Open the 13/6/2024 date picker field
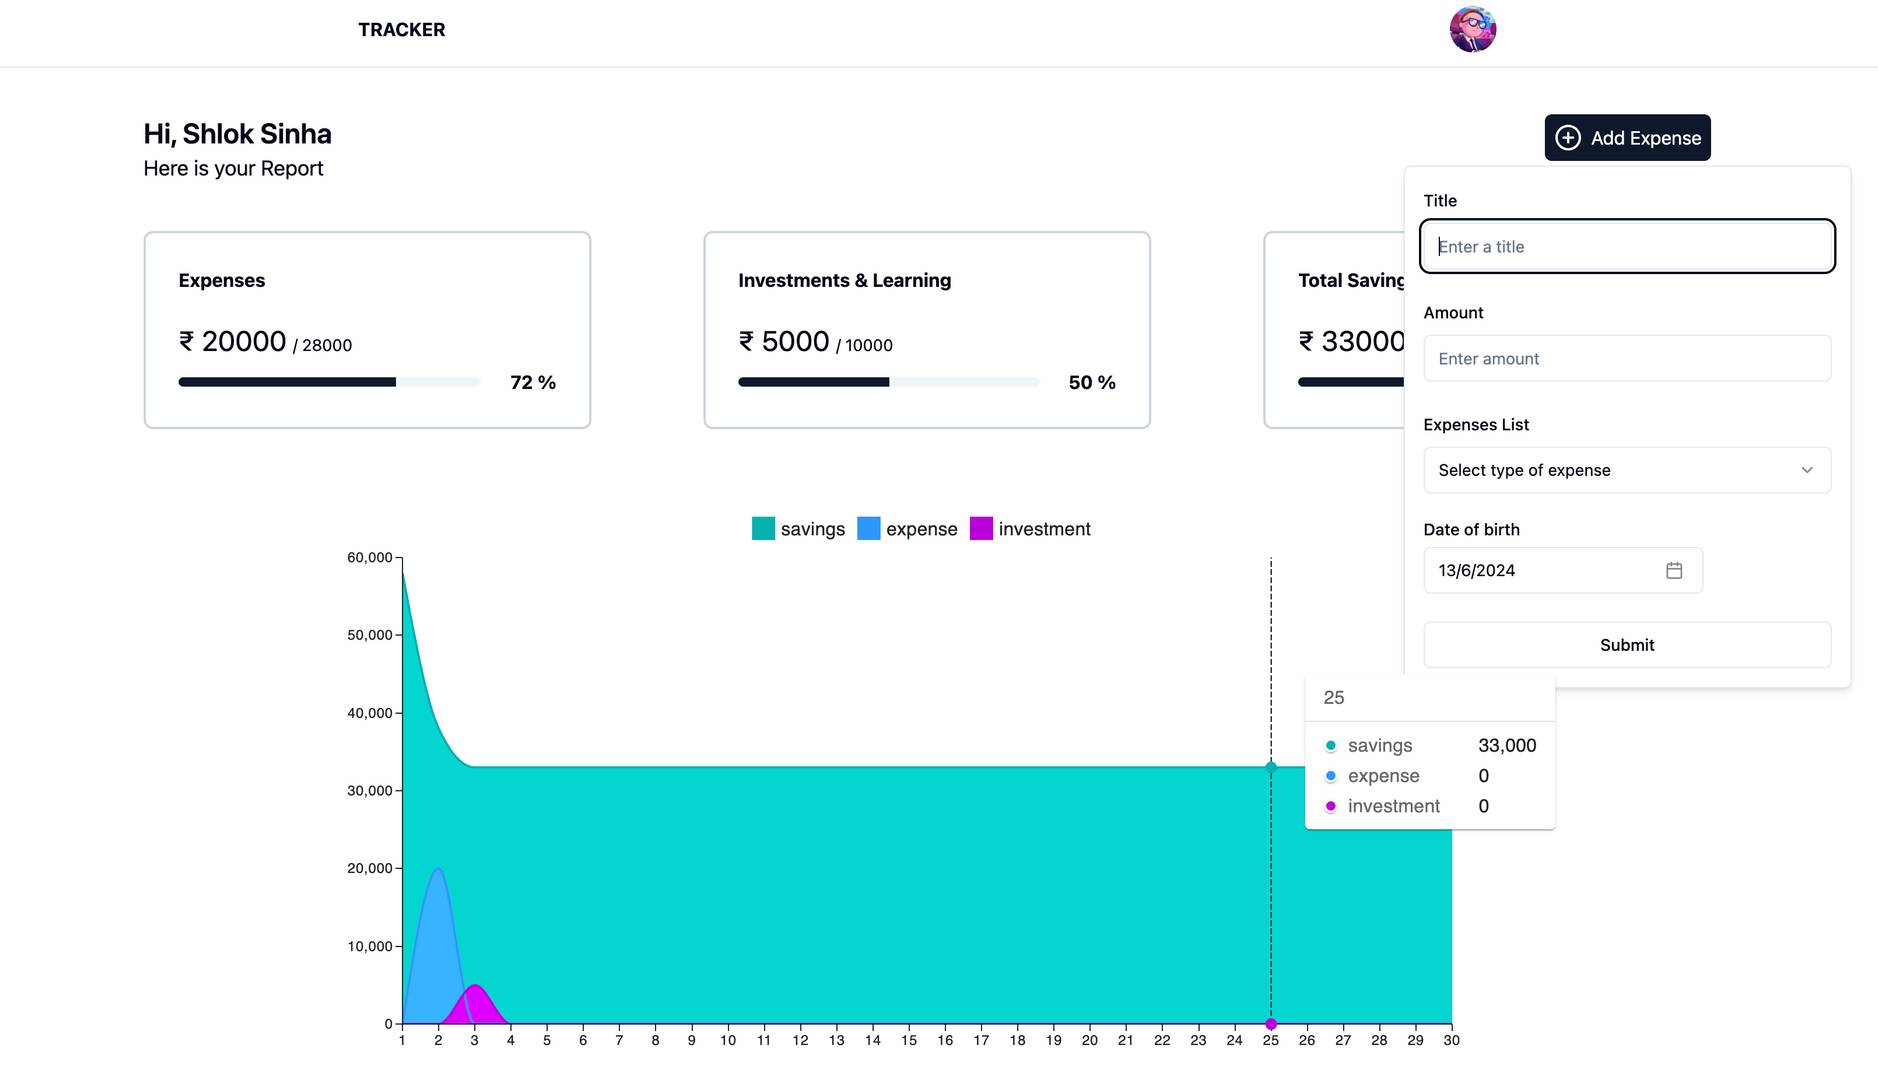The height and width of the screenshot is (1080, 1878). click(1563, 570)
